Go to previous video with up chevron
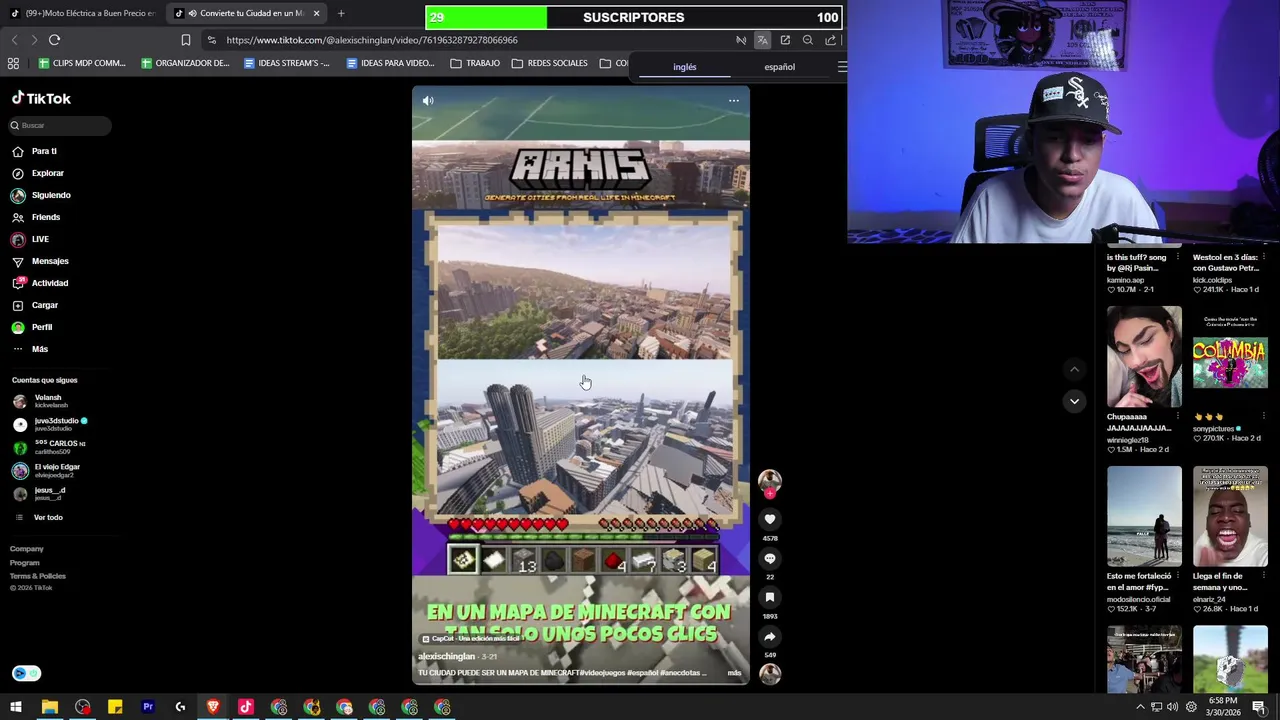1280x720 pixels. tap(1074, 369)
